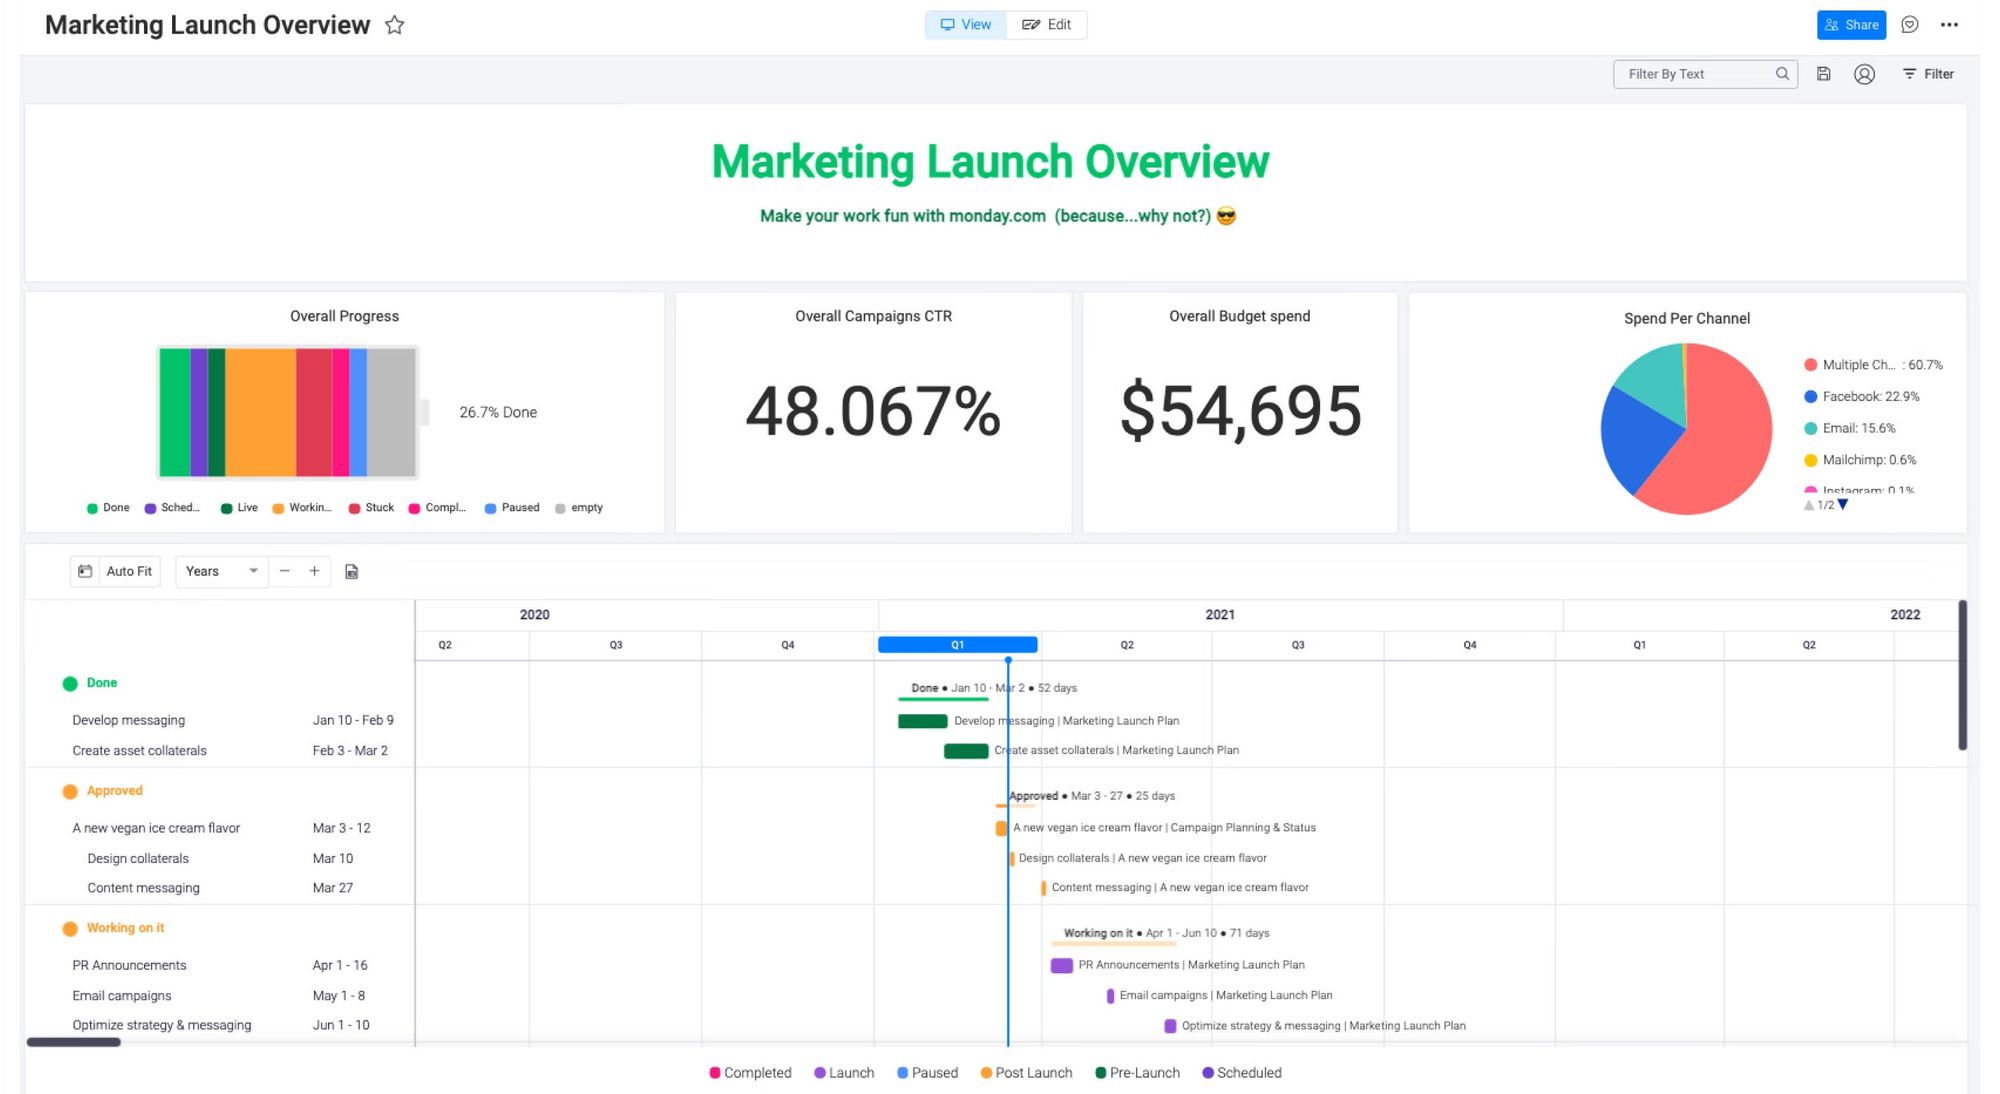This screenshot has height=1094, width=2000.
Task: Click the Gantt export file icon
Action: pos(351,572)
